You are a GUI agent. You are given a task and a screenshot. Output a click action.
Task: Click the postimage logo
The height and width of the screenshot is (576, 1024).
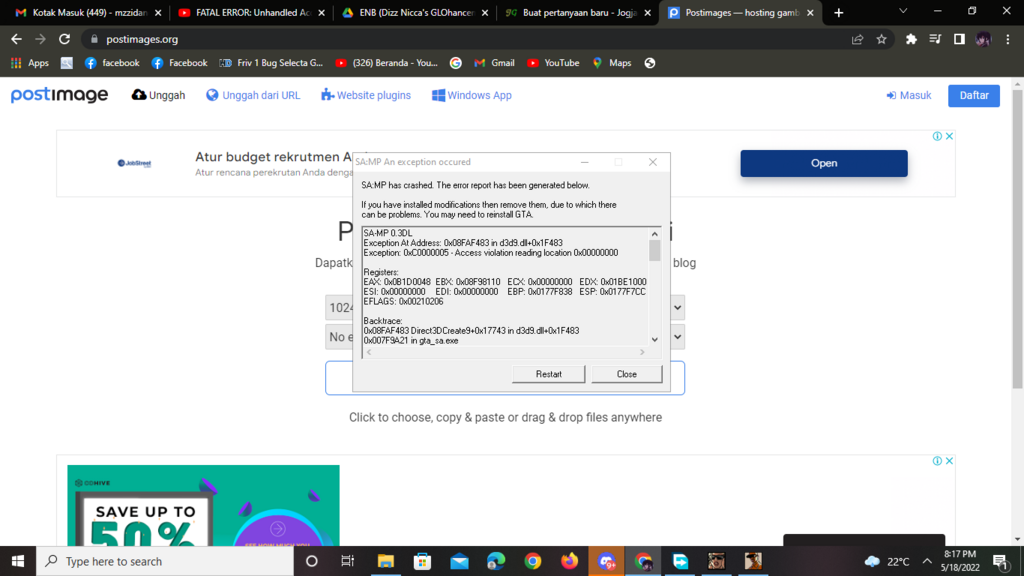(59, 95)
